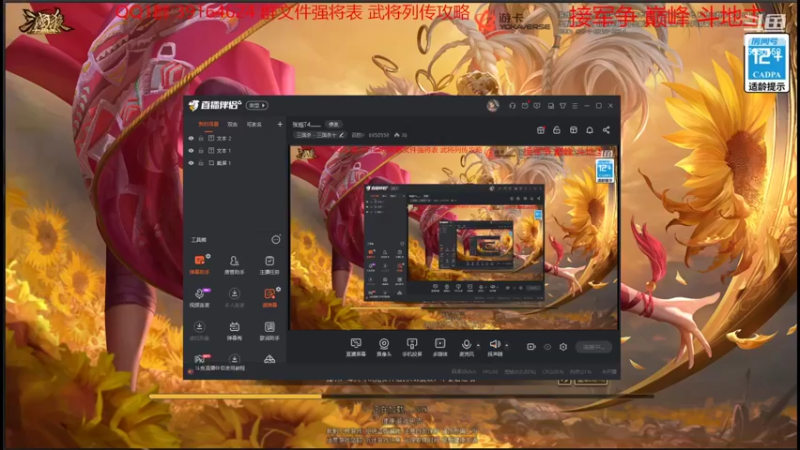
Task: Open the user avatar in title bar
Action: (492, 106)
